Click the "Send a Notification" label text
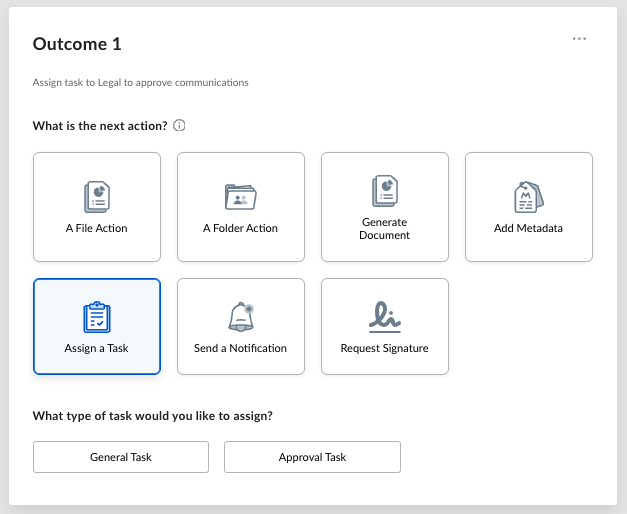 [240, 348]
